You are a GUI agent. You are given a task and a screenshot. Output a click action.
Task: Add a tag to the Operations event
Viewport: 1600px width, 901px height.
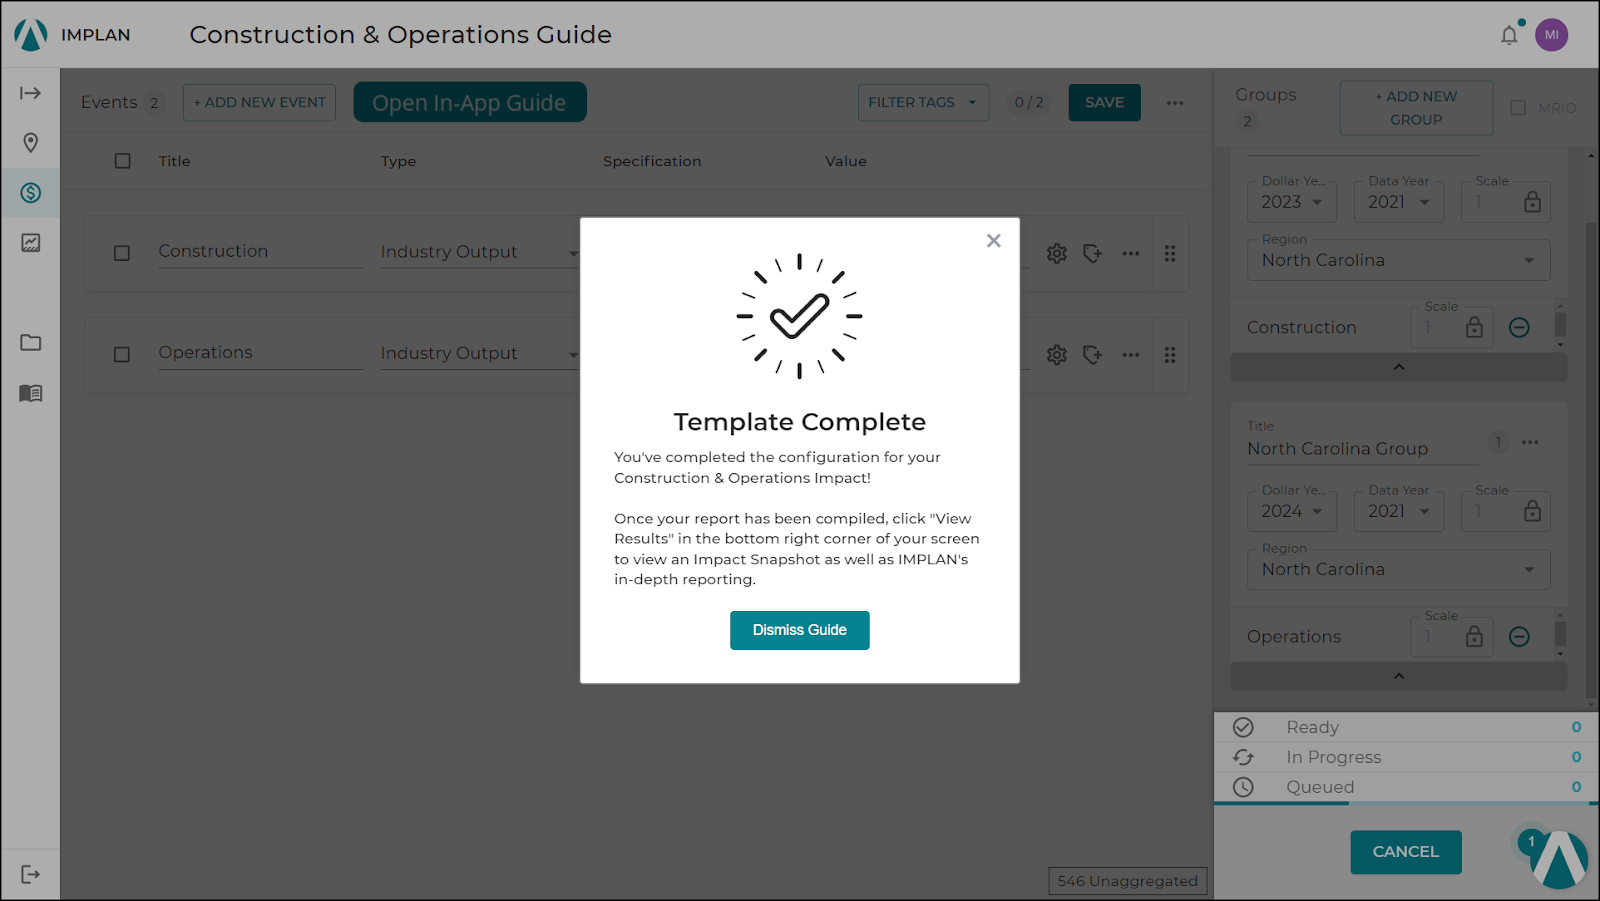[1092, 354]
